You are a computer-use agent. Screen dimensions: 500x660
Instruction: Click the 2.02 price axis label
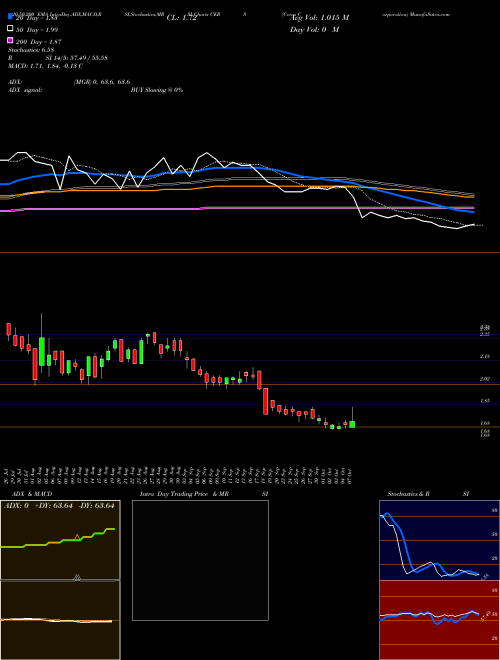coord(484,379)
